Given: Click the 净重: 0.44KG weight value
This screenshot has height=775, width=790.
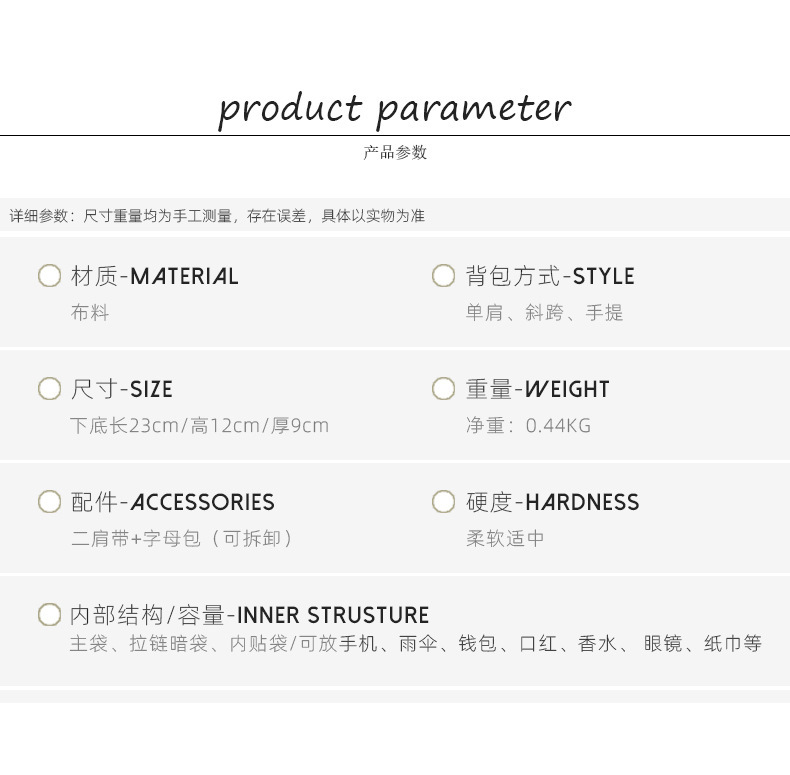Looking at the screenshot, I should (x=528, y=426).
